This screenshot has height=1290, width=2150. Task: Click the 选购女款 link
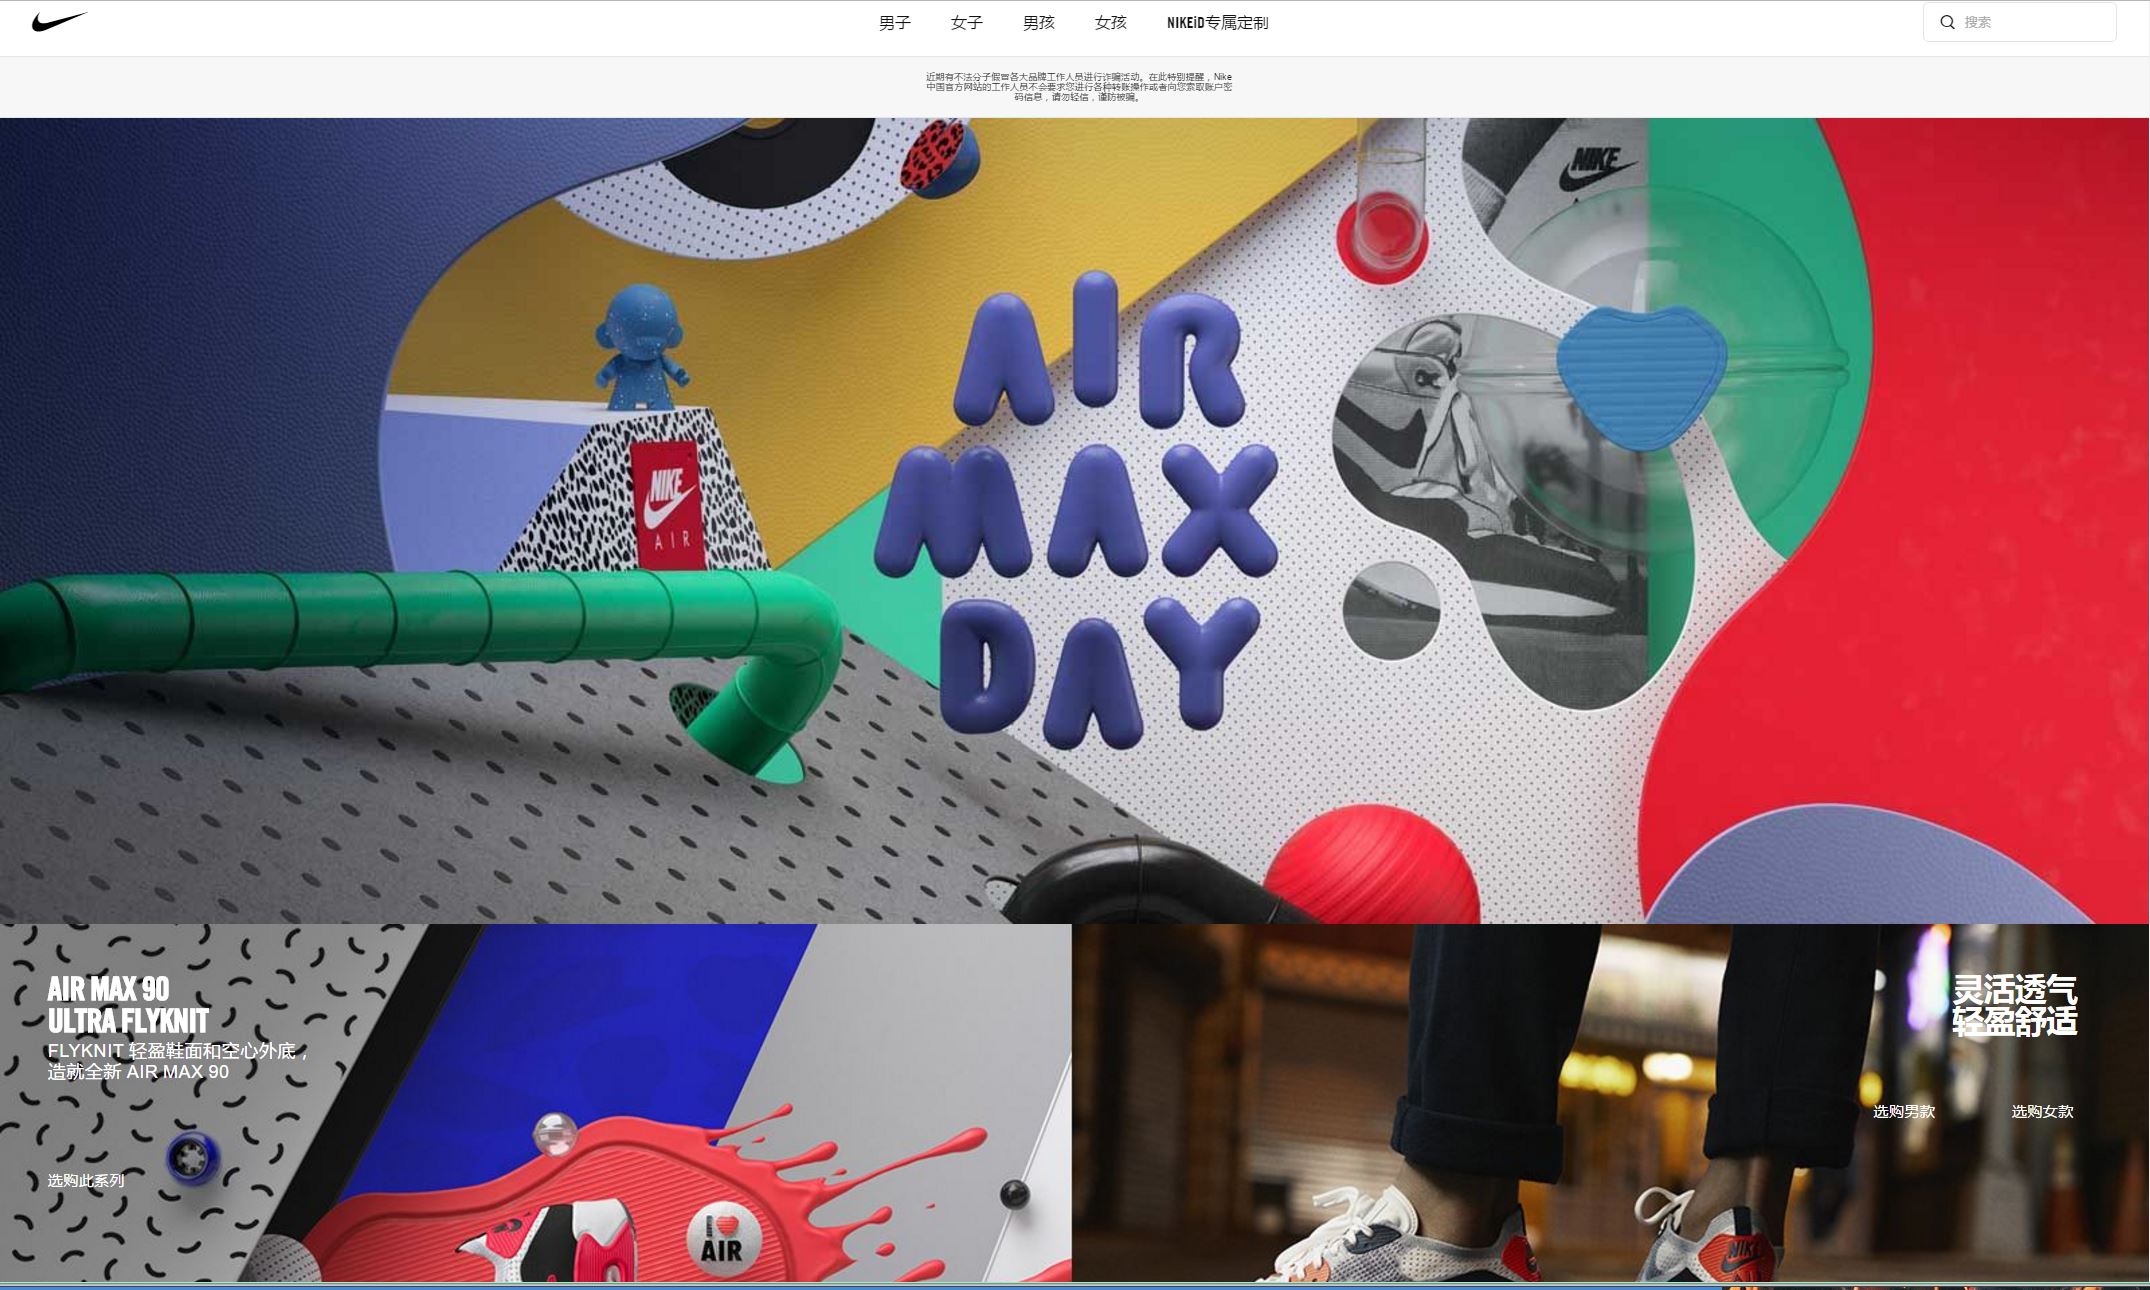point(2042,1111)
